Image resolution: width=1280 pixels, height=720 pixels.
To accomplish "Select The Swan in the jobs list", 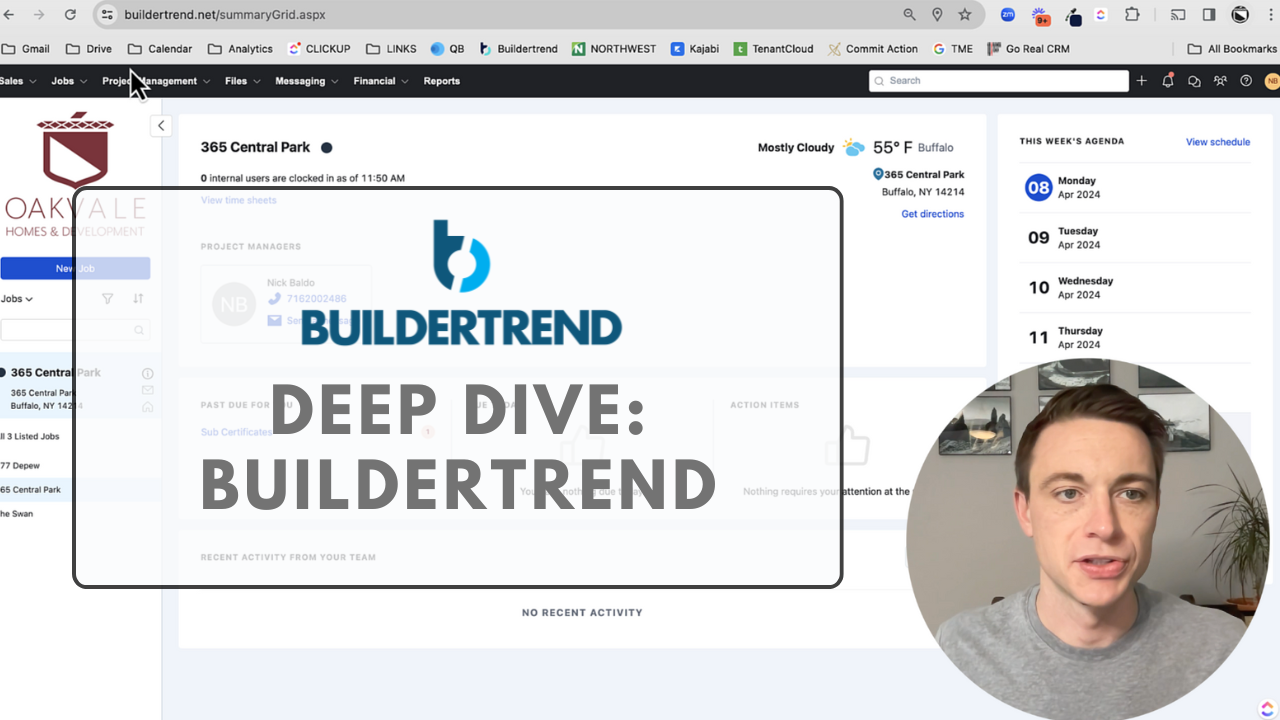I will click(x=17, y=514).
